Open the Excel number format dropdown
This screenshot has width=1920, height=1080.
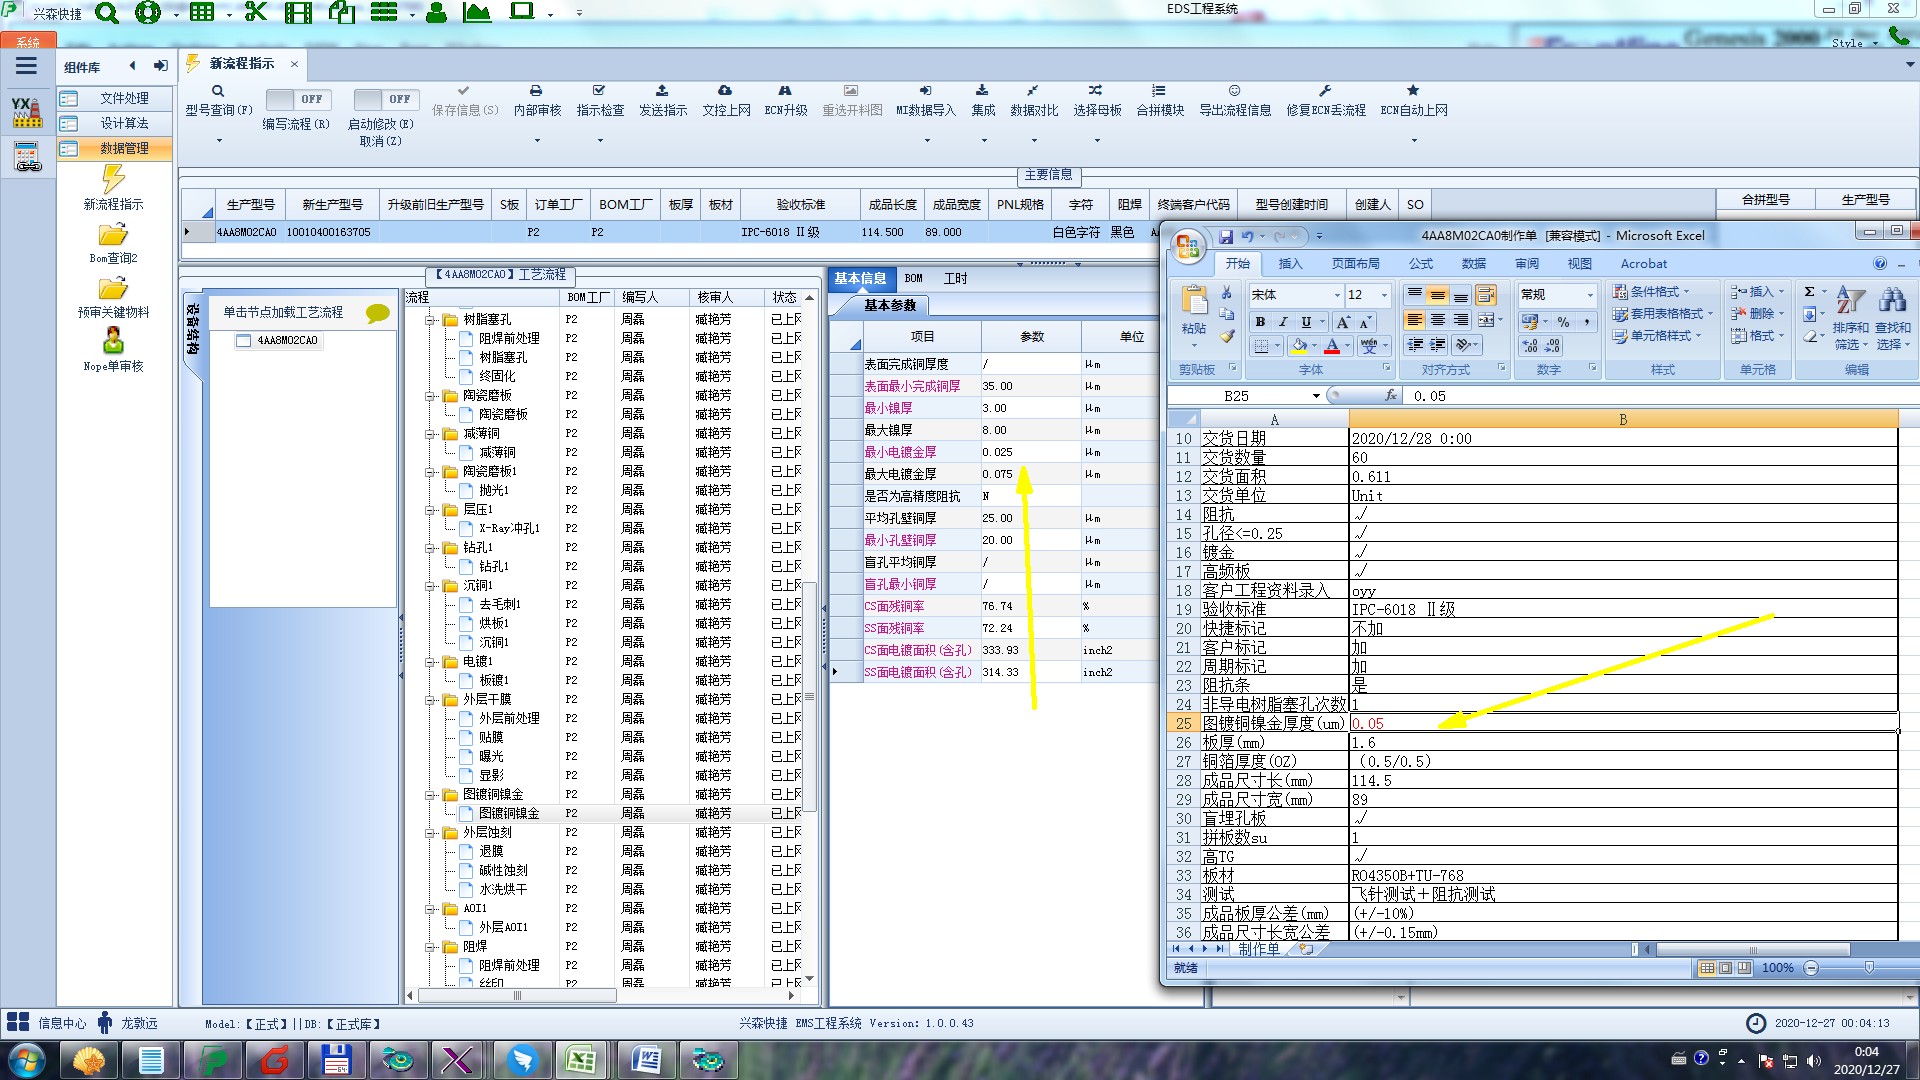pos(1590,295)
